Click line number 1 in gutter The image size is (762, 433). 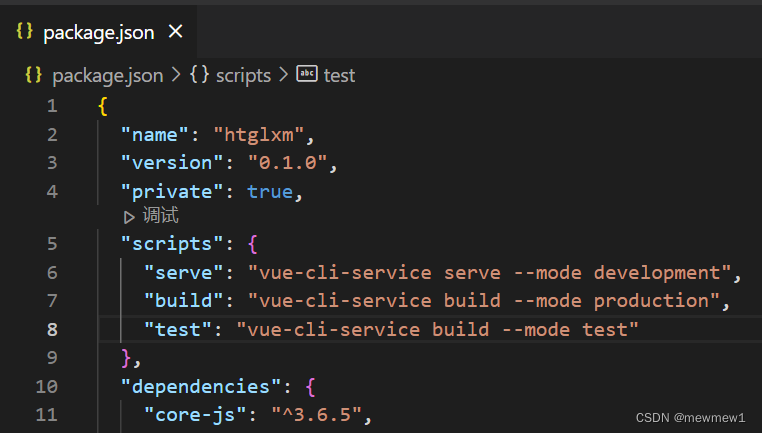click(x=52, y=106)
